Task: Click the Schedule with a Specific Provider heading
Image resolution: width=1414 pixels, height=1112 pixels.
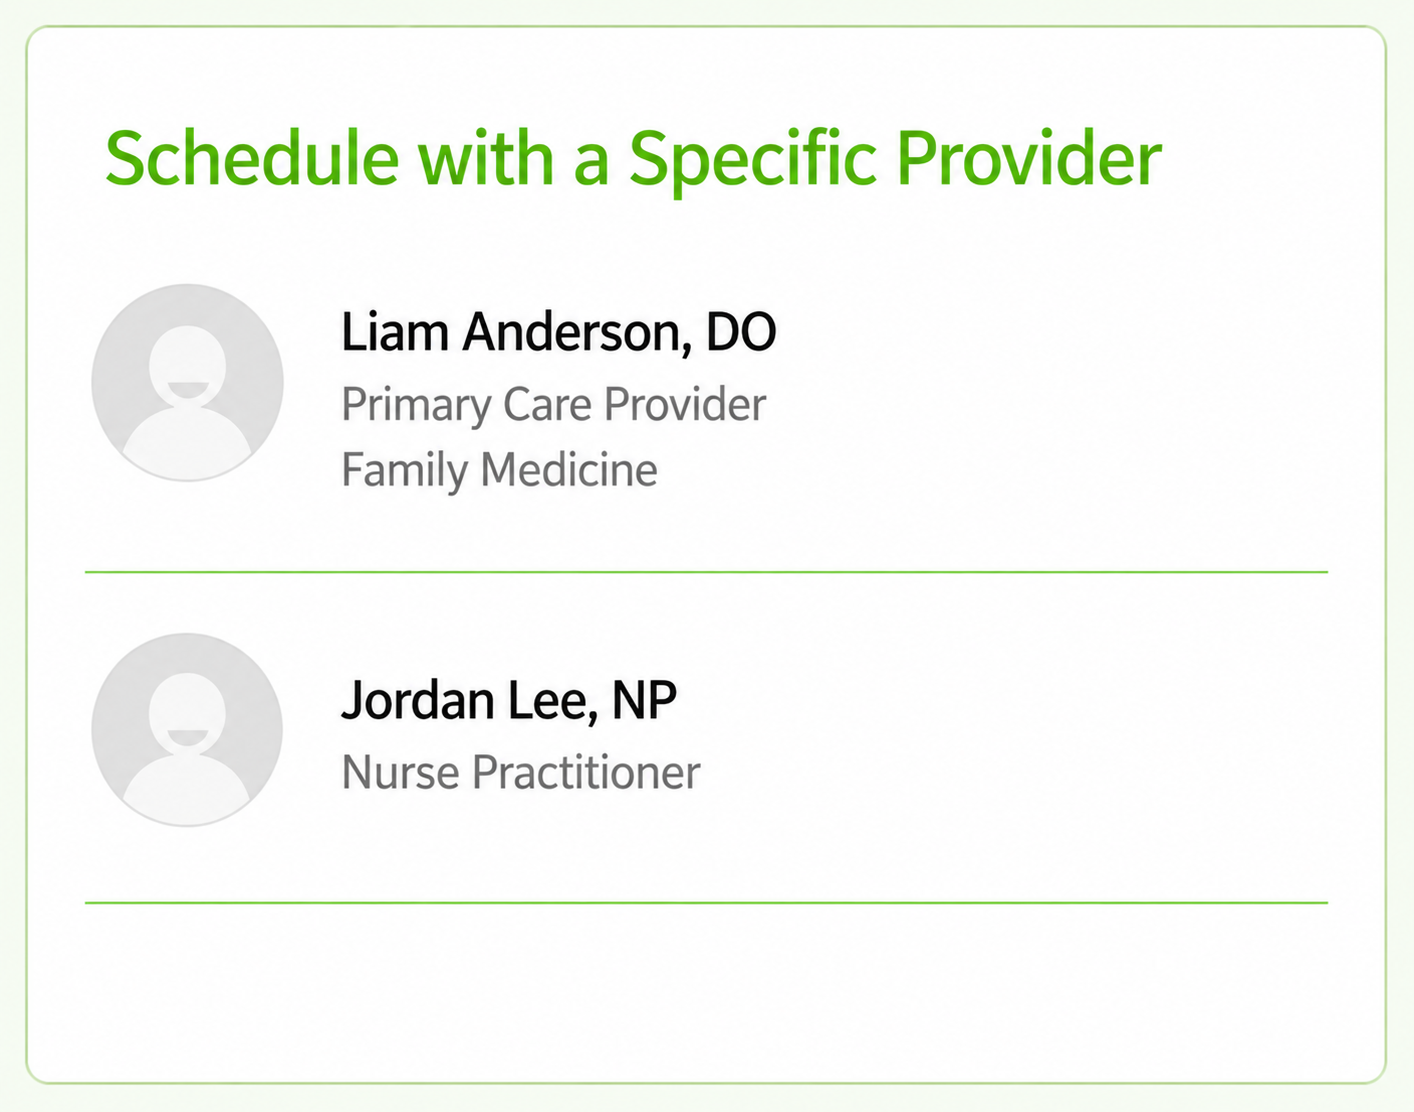Action: (633, 160)
